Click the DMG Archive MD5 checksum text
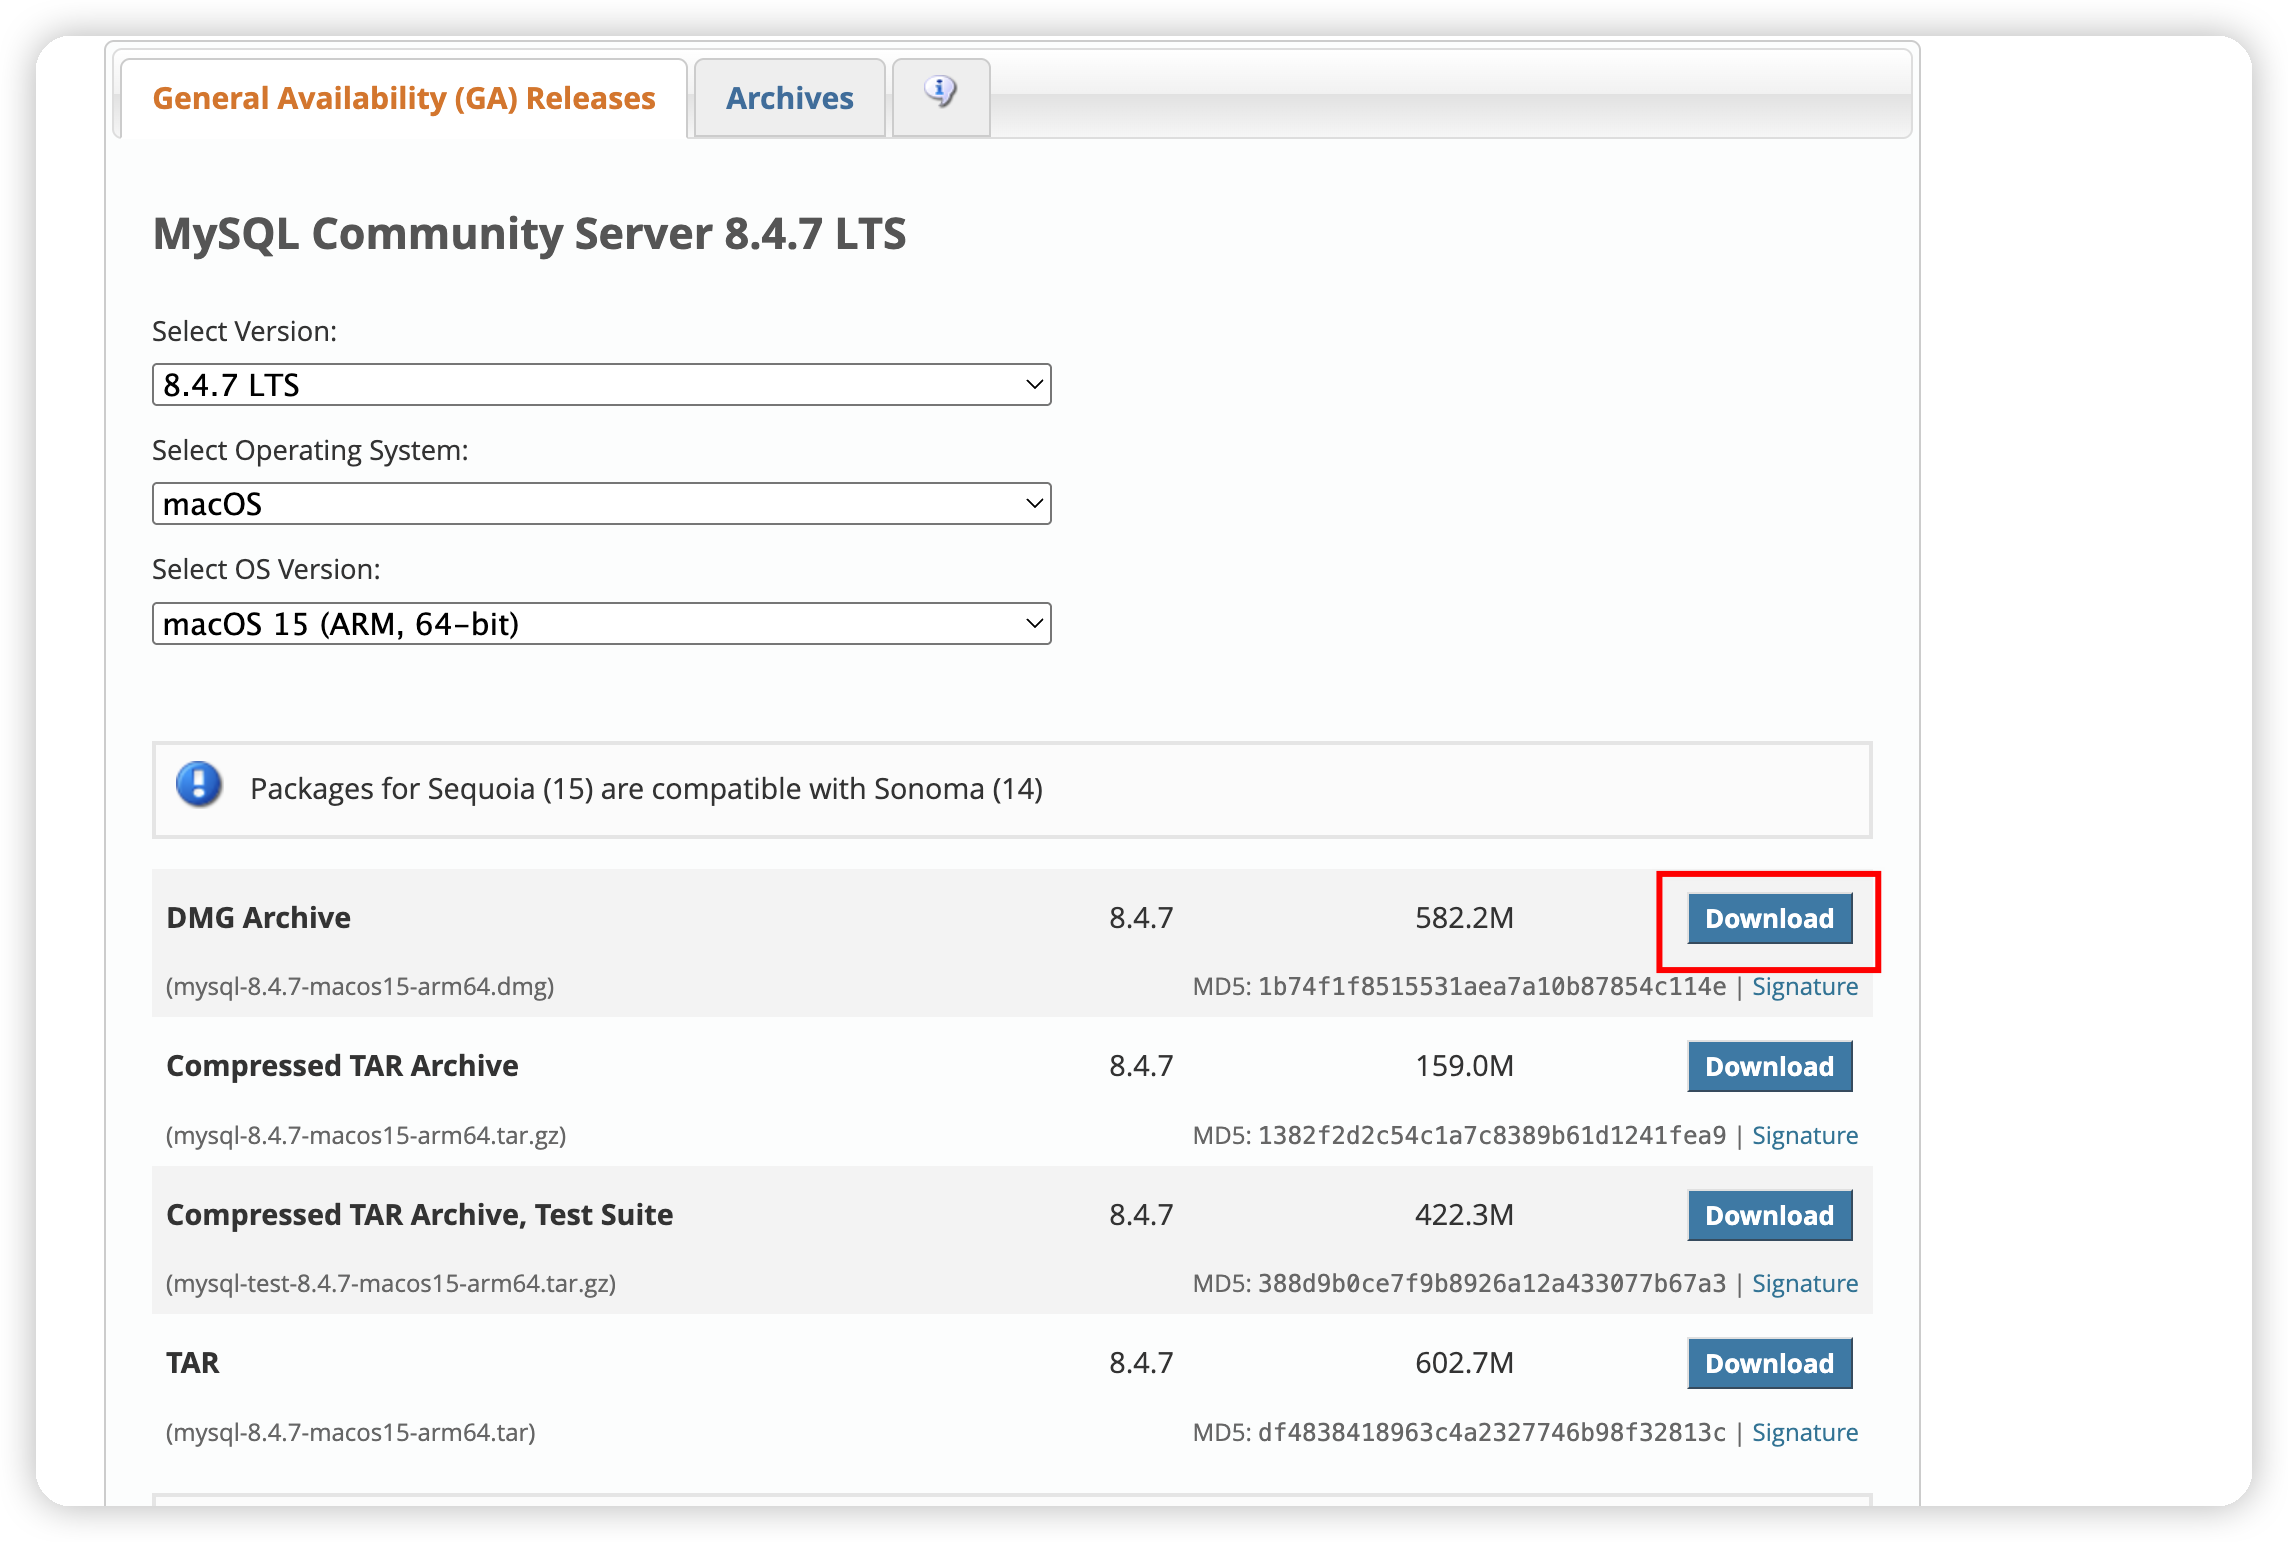Image resolution: width=2288 pixels, height=1542 pixels. tap(1490, 987)
